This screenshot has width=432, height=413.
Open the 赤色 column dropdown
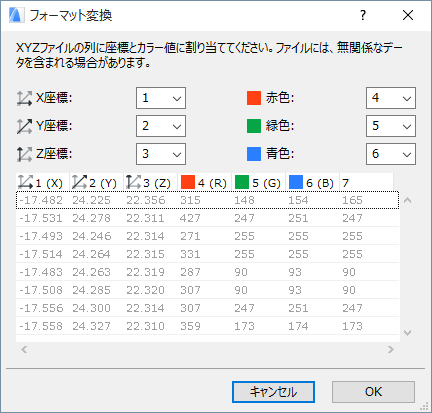click(391, 98)
